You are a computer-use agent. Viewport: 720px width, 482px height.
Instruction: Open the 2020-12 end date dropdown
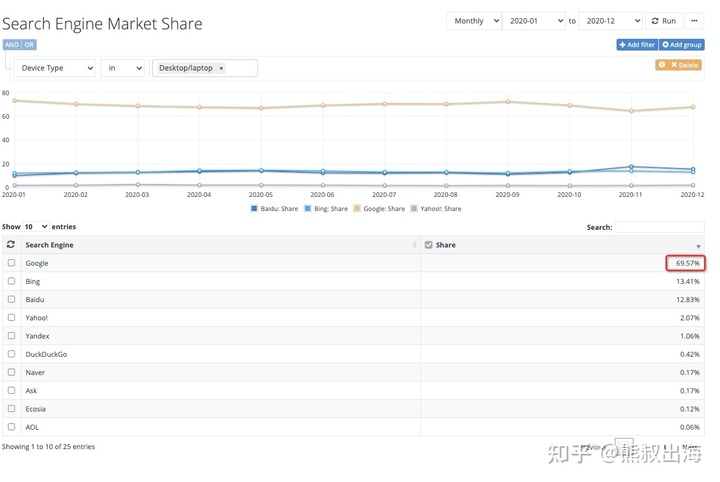pos(611,21)
